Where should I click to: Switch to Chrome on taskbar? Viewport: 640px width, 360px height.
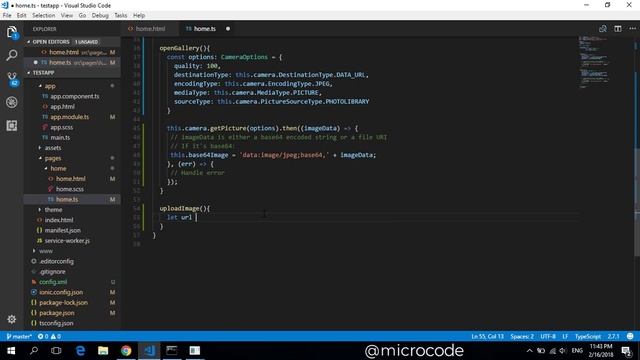126,351
